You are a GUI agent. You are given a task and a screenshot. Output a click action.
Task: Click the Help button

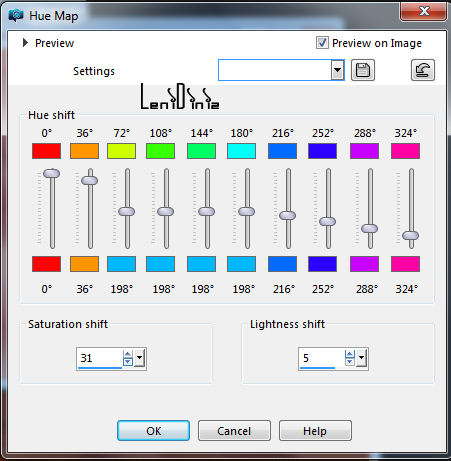tap(315, 431)
